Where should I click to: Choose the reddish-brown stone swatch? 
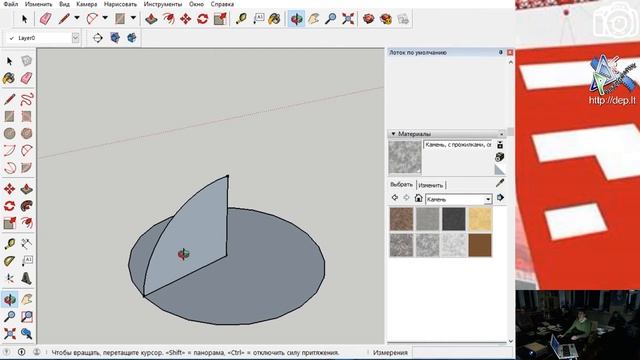[401, 219]
